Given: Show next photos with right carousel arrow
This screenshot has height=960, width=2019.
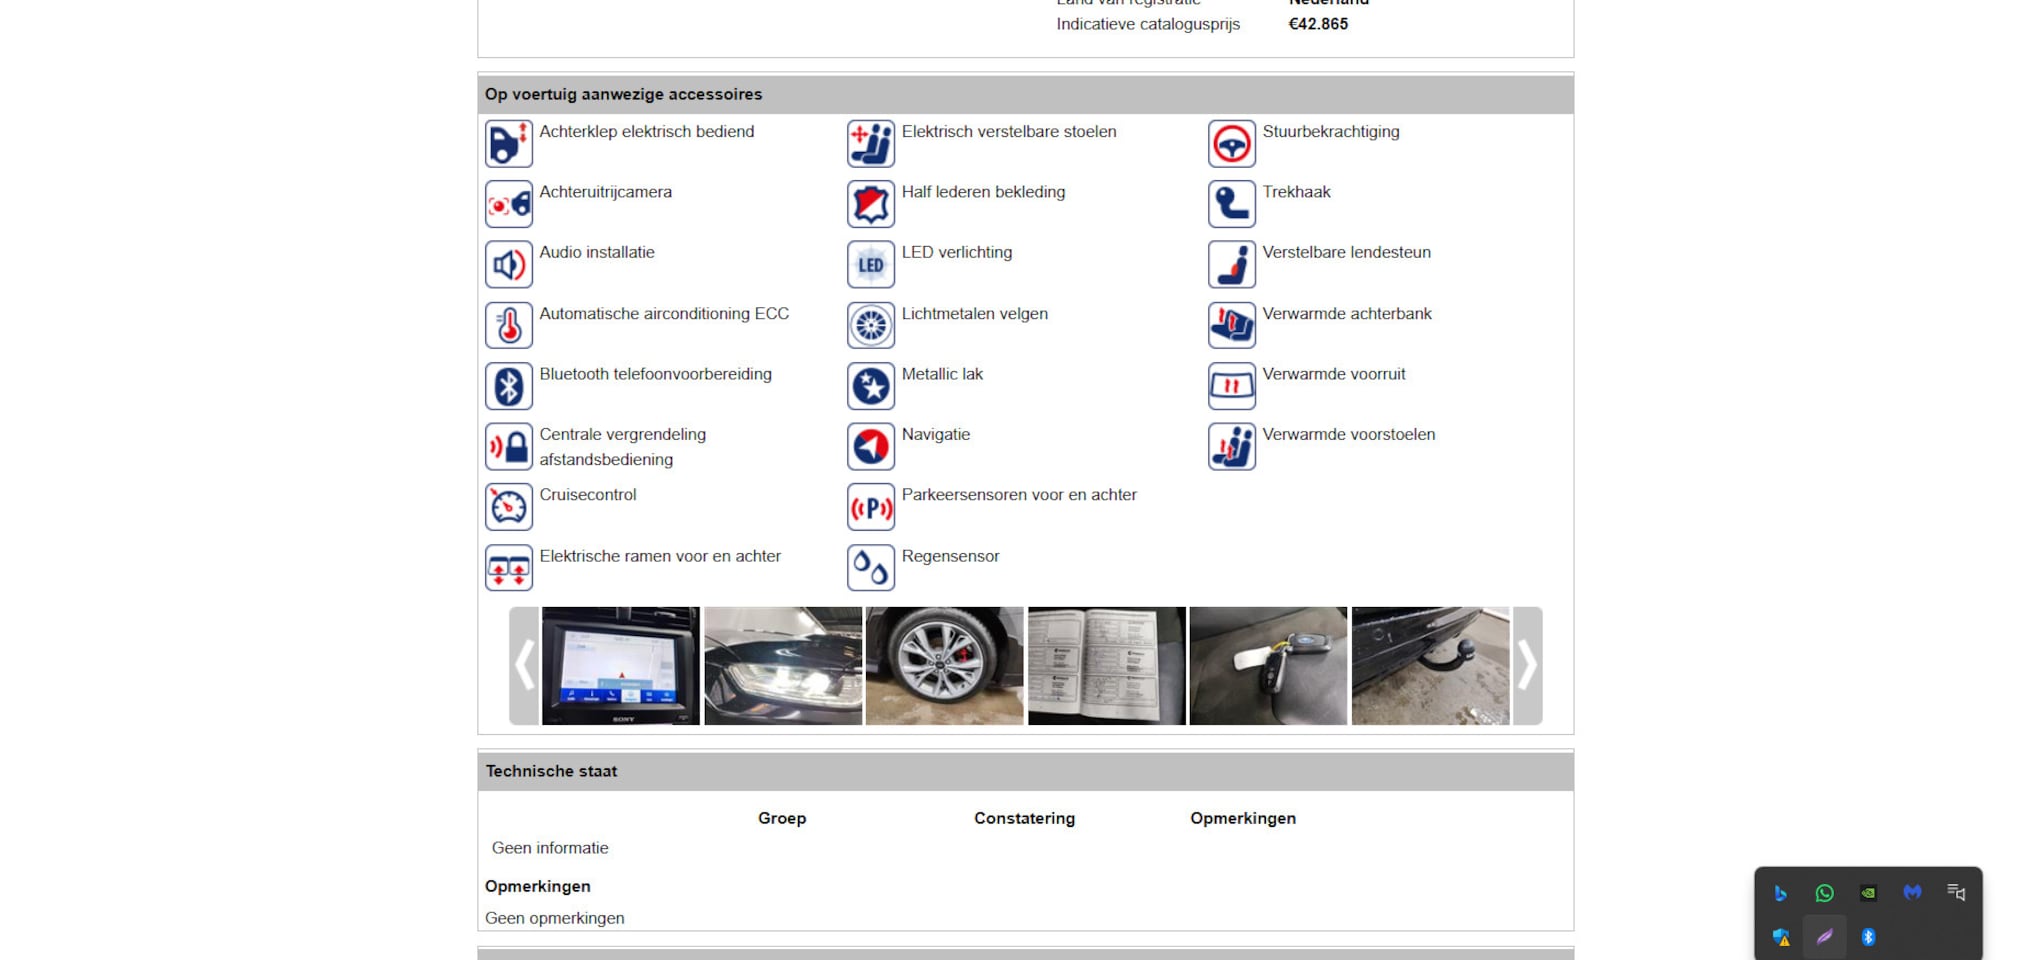Looking at the screenshot, I should pyautogui.click(x=1527, y=665).
